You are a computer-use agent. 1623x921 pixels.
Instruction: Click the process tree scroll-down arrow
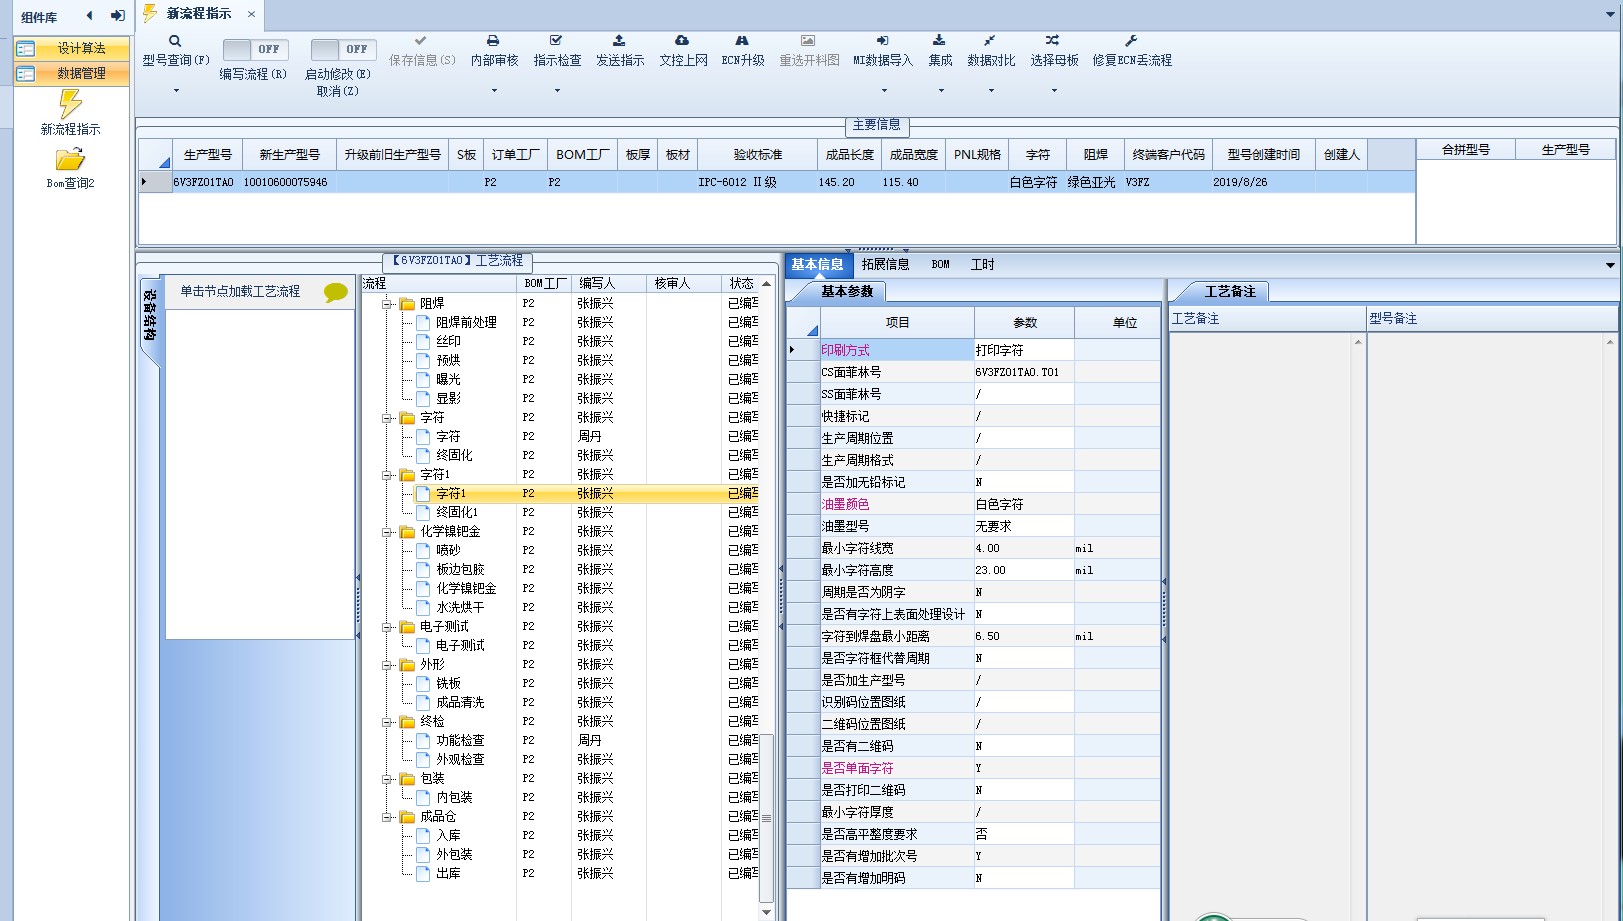pos(767,912)
